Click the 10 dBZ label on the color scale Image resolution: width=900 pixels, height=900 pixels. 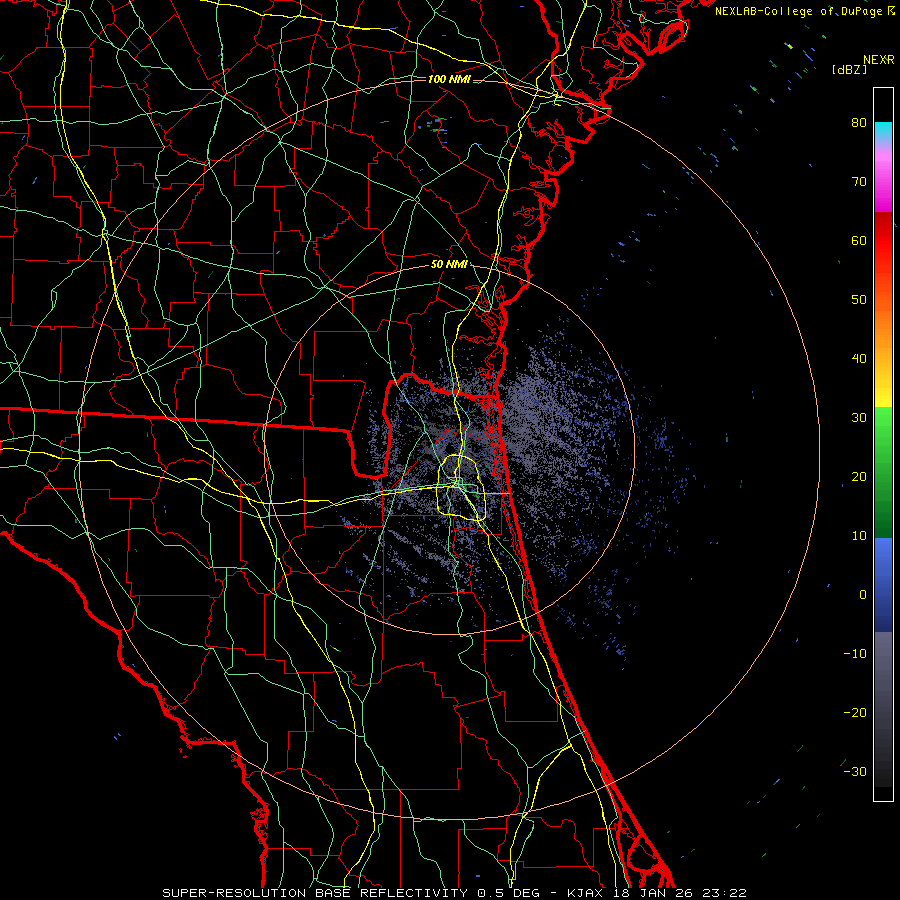859,536
